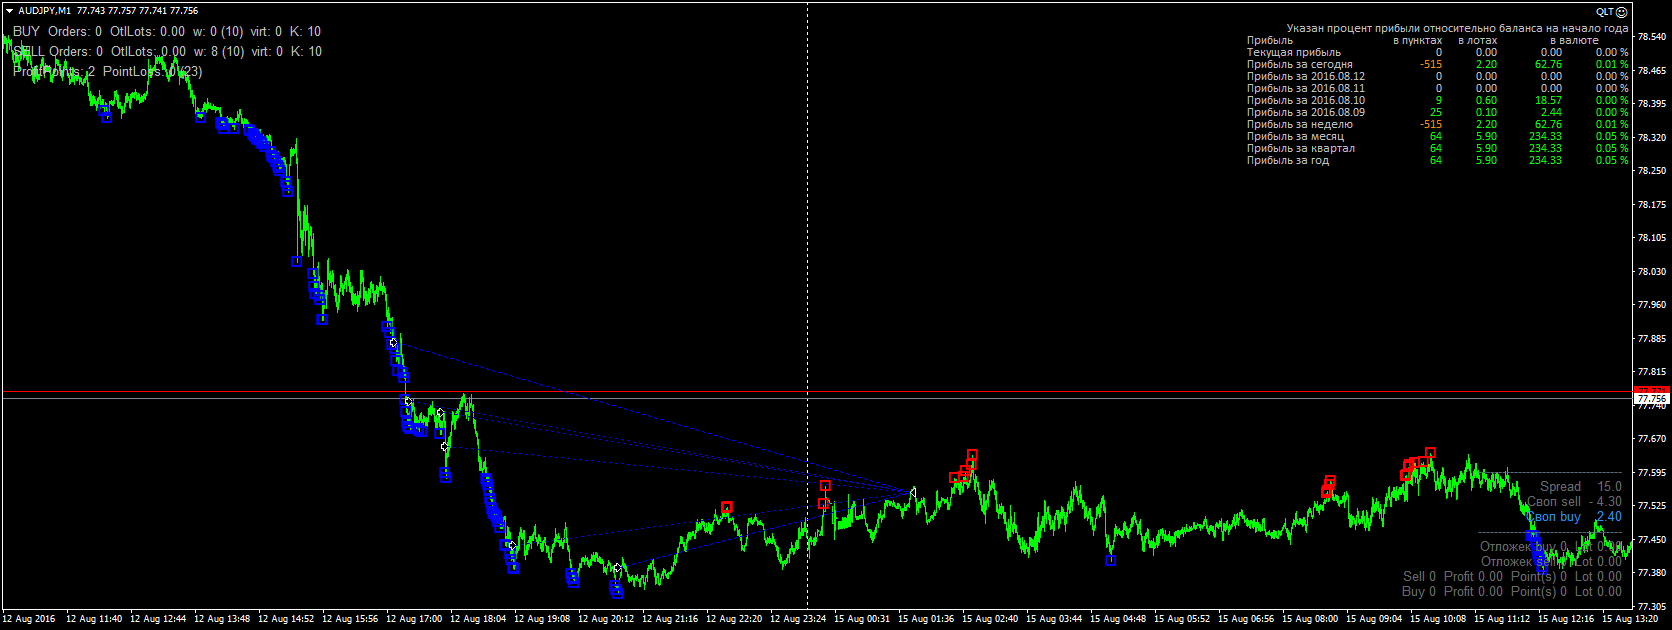
Task: Click the 'в лотах' column header
Action: (x=1478, y=40)
